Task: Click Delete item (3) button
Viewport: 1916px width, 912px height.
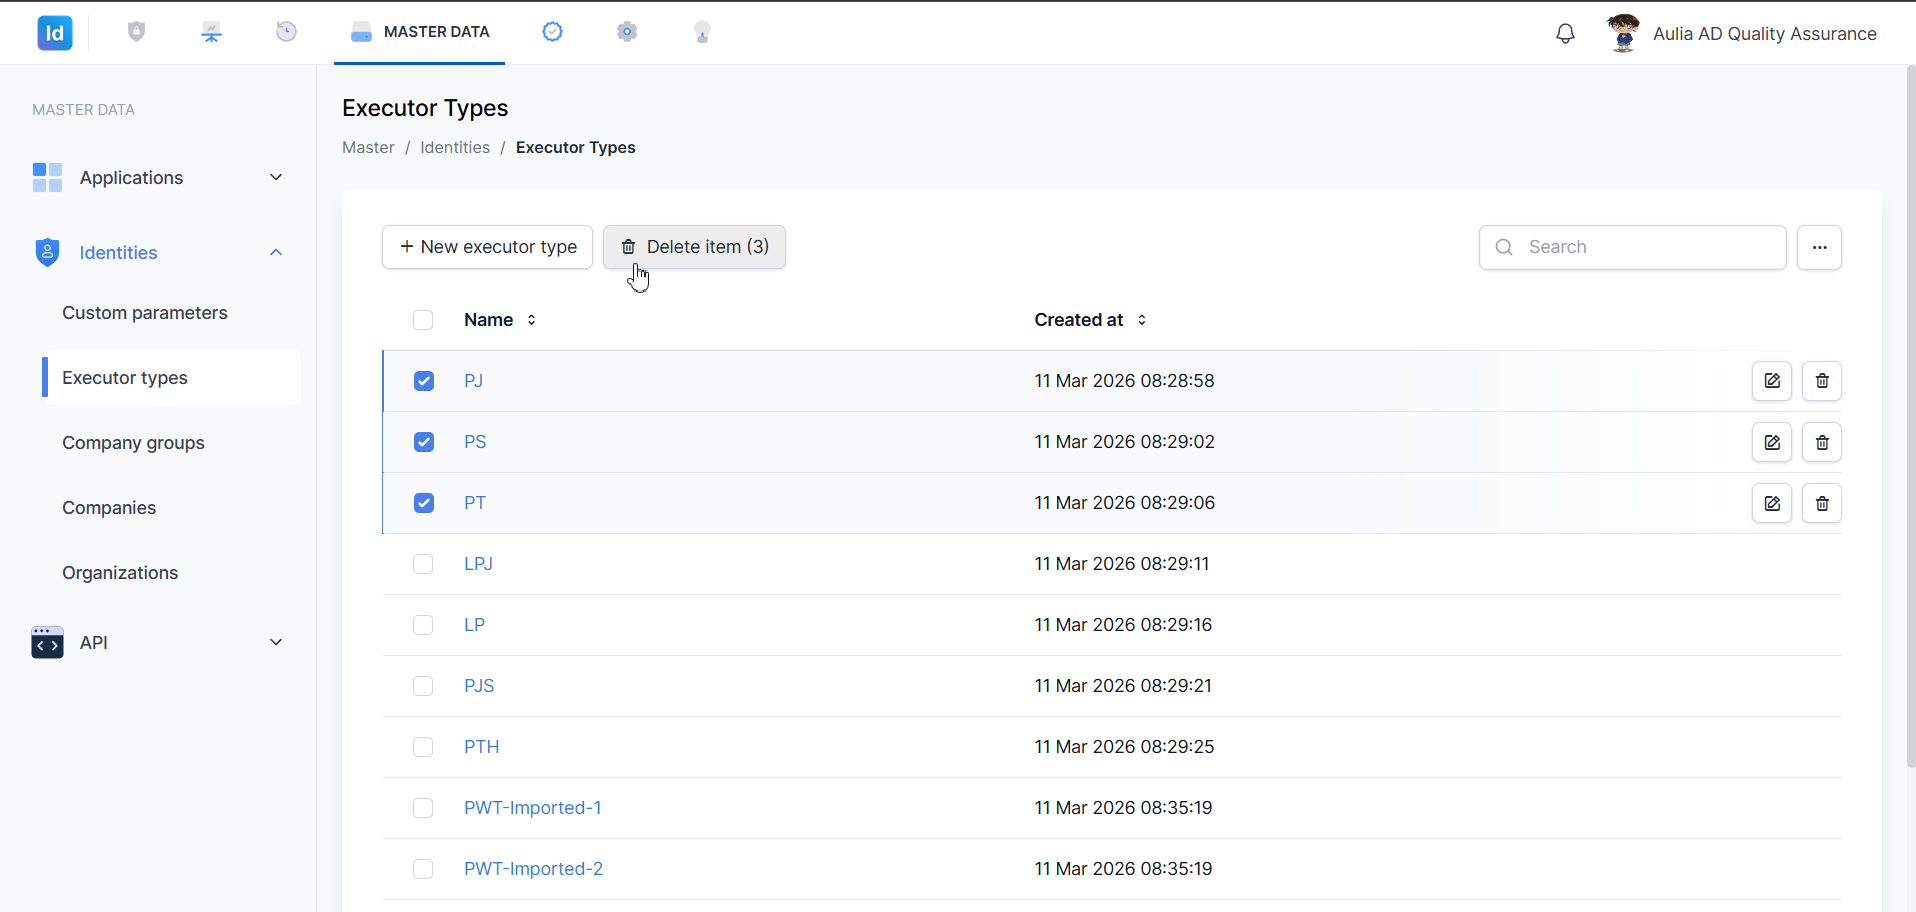Action: click(x=694, y=247)
